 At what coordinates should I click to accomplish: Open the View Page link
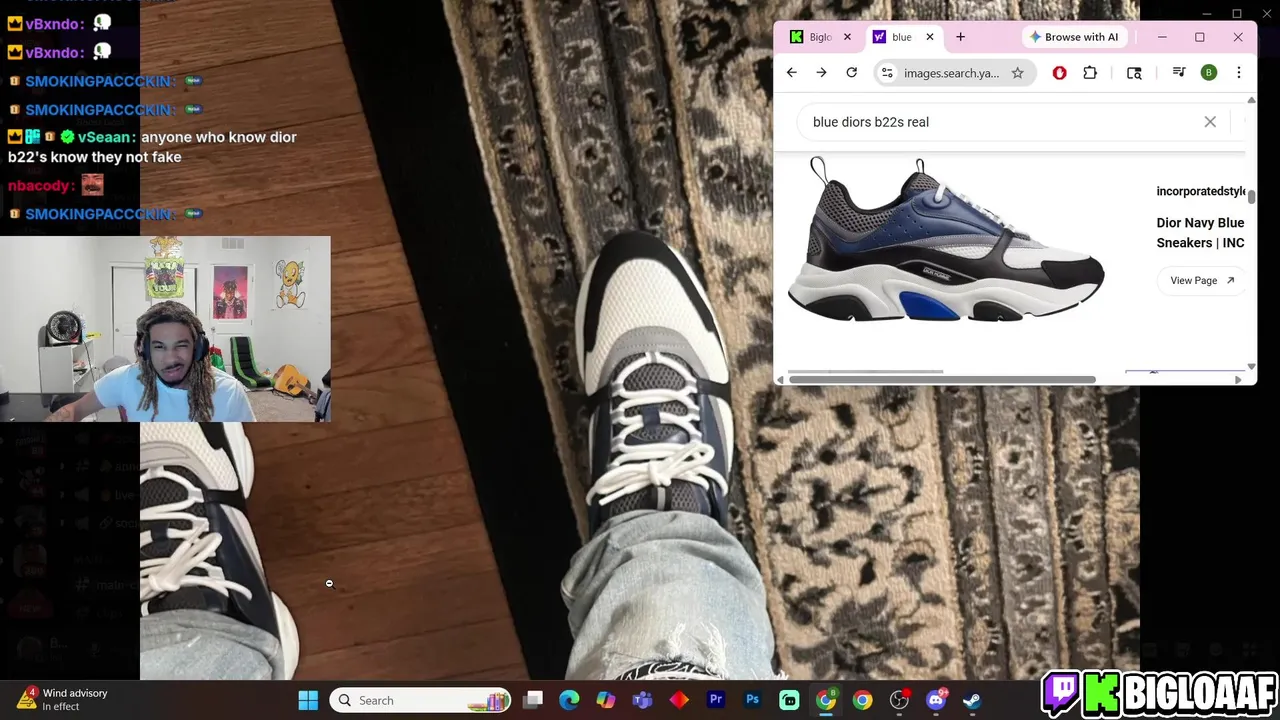(x=1201, y=280)
